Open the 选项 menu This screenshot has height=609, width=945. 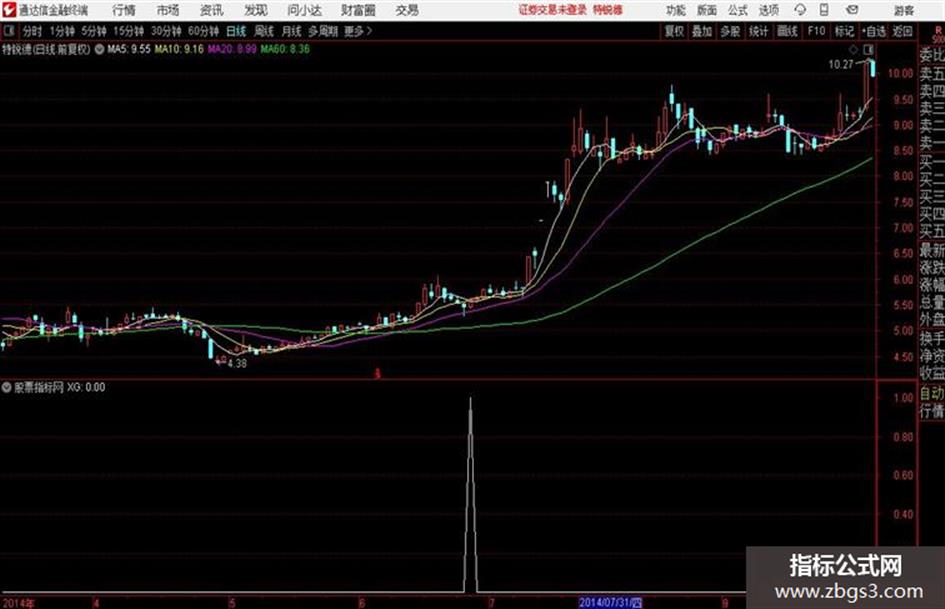[769, 10]
